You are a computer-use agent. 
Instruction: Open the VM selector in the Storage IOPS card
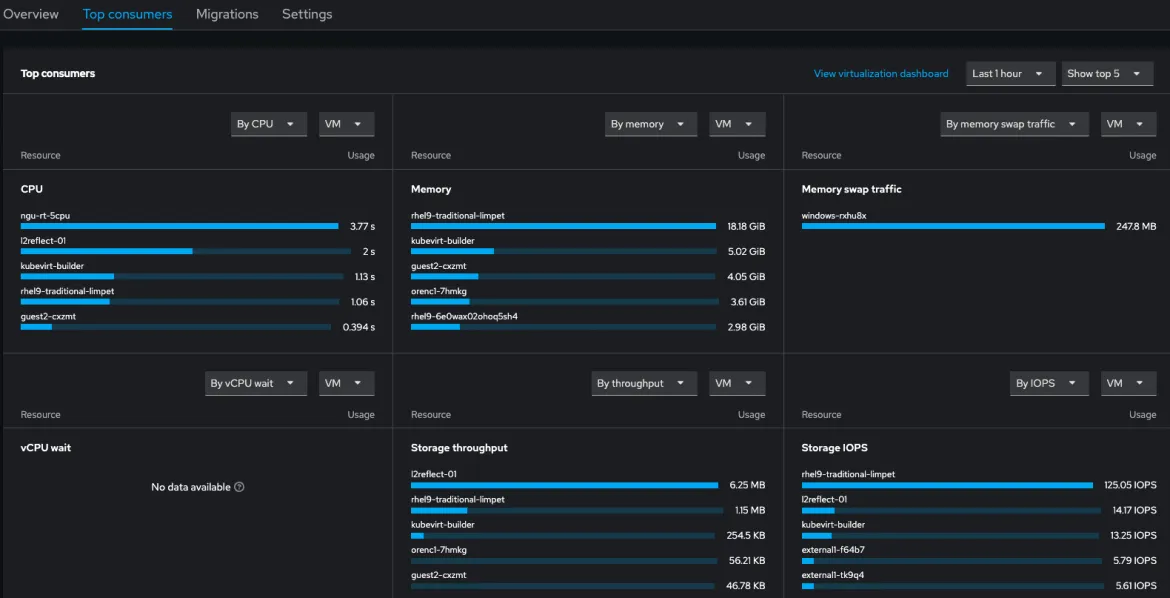click(x=1128, y=383)
